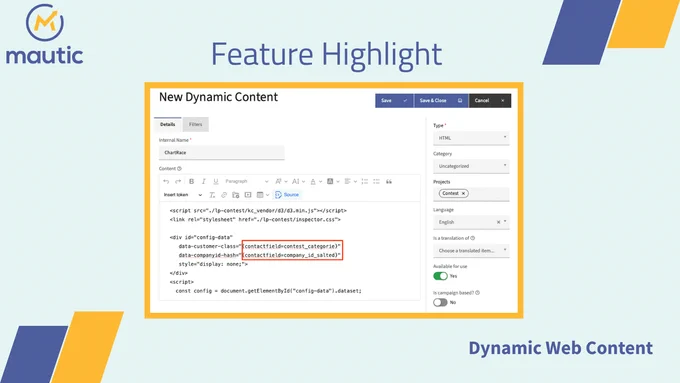Click the Cancel button
The image size is (680, 383).
pos(490,100)
